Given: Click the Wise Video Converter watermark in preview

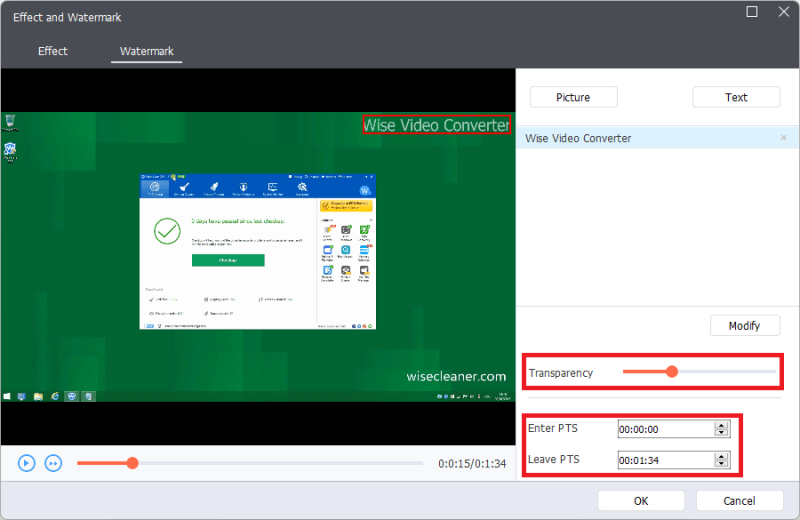Looking at the screenshot, I should (x=436, y=125).
